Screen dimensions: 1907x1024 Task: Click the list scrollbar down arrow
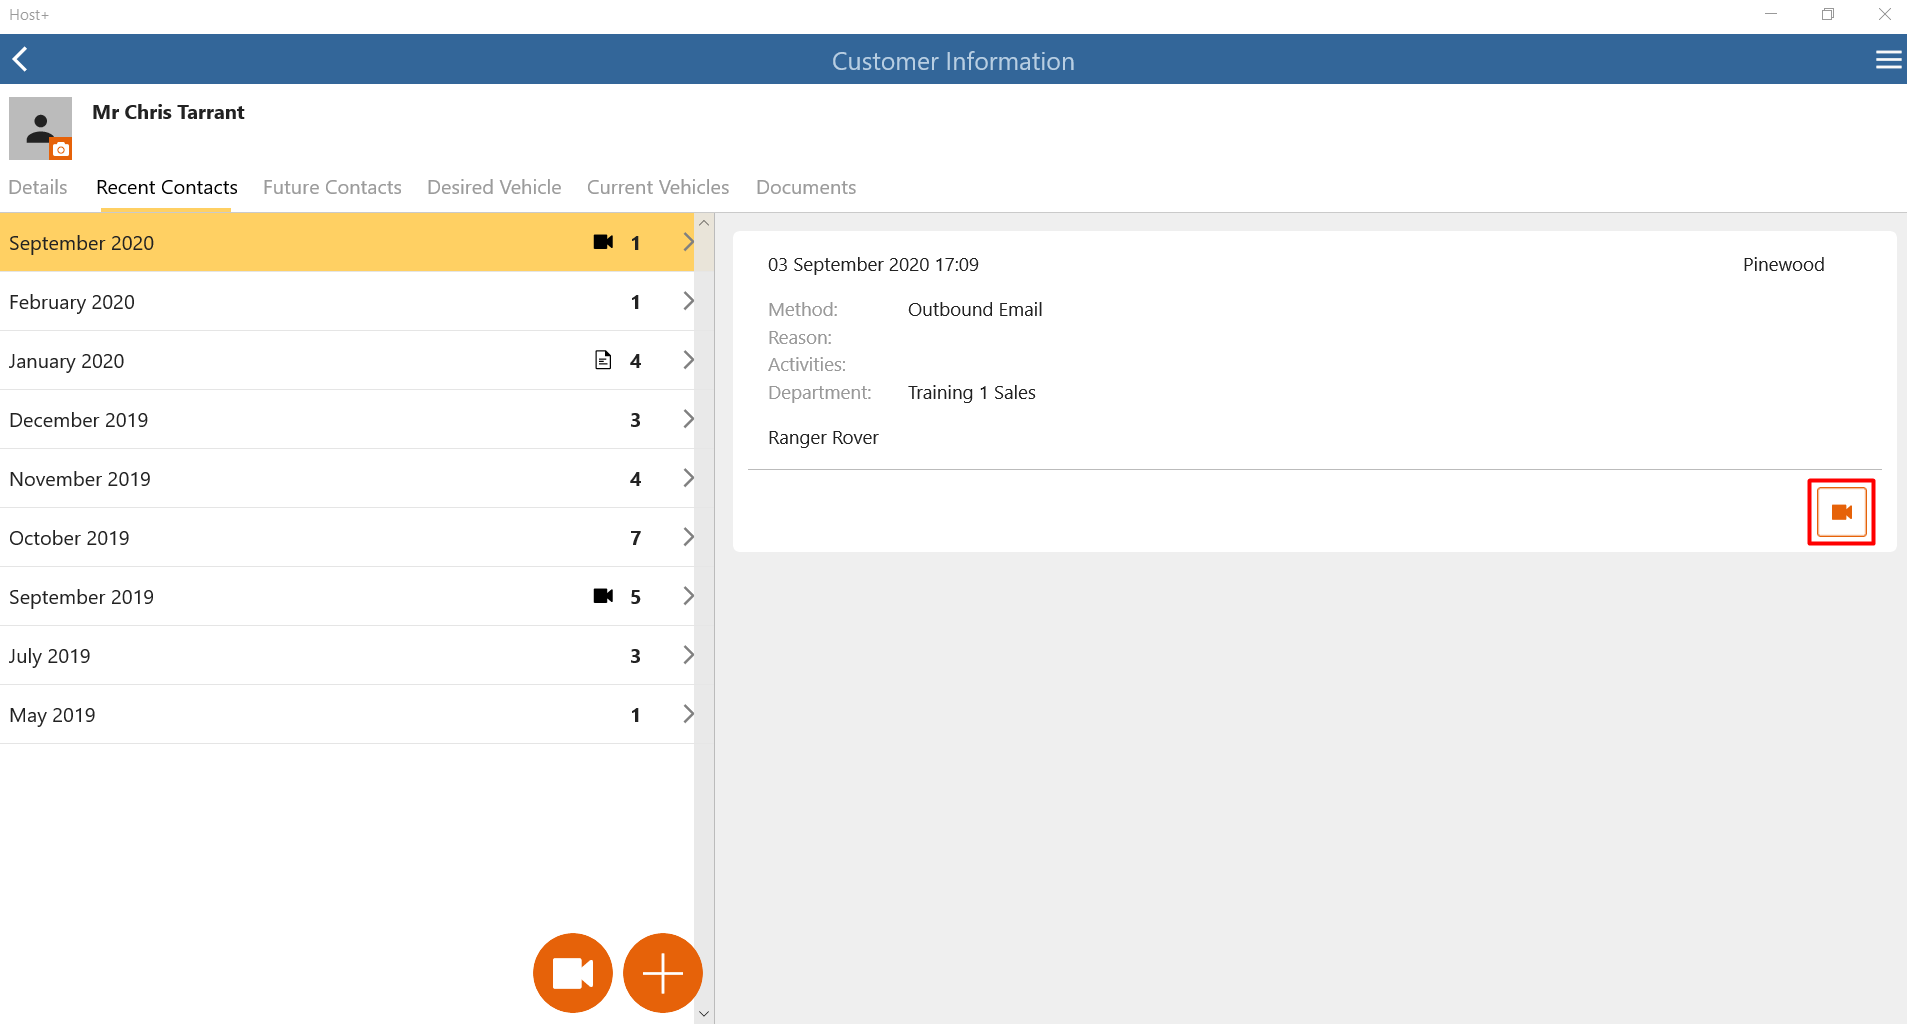[704, 1014]
